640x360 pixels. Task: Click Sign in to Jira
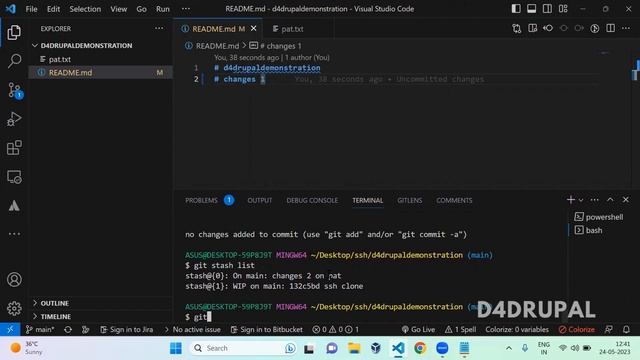(x=127, y=329)
